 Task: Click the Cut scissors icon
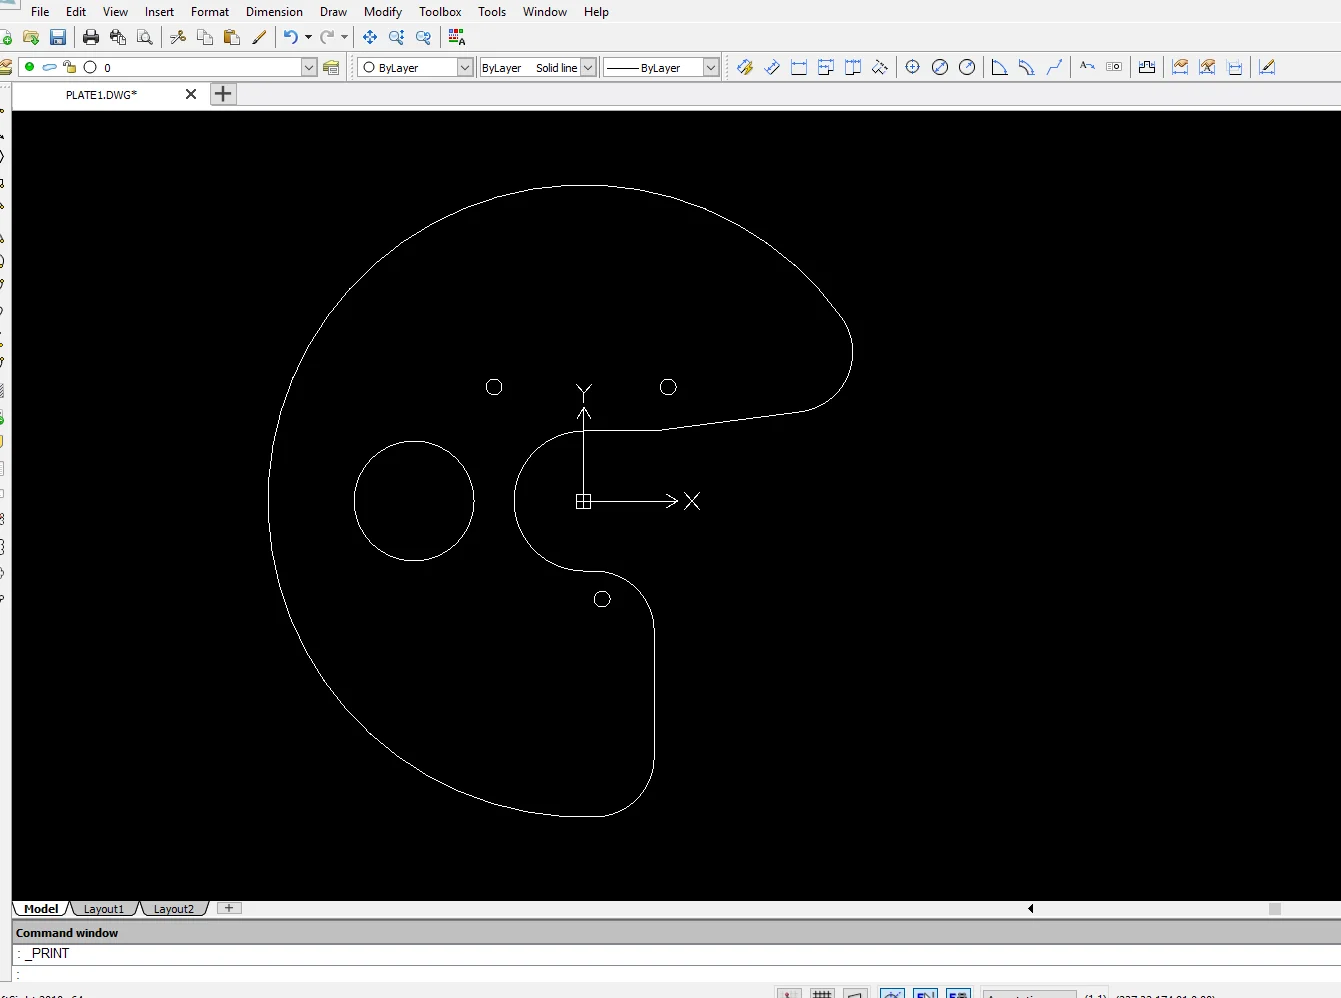178,37
